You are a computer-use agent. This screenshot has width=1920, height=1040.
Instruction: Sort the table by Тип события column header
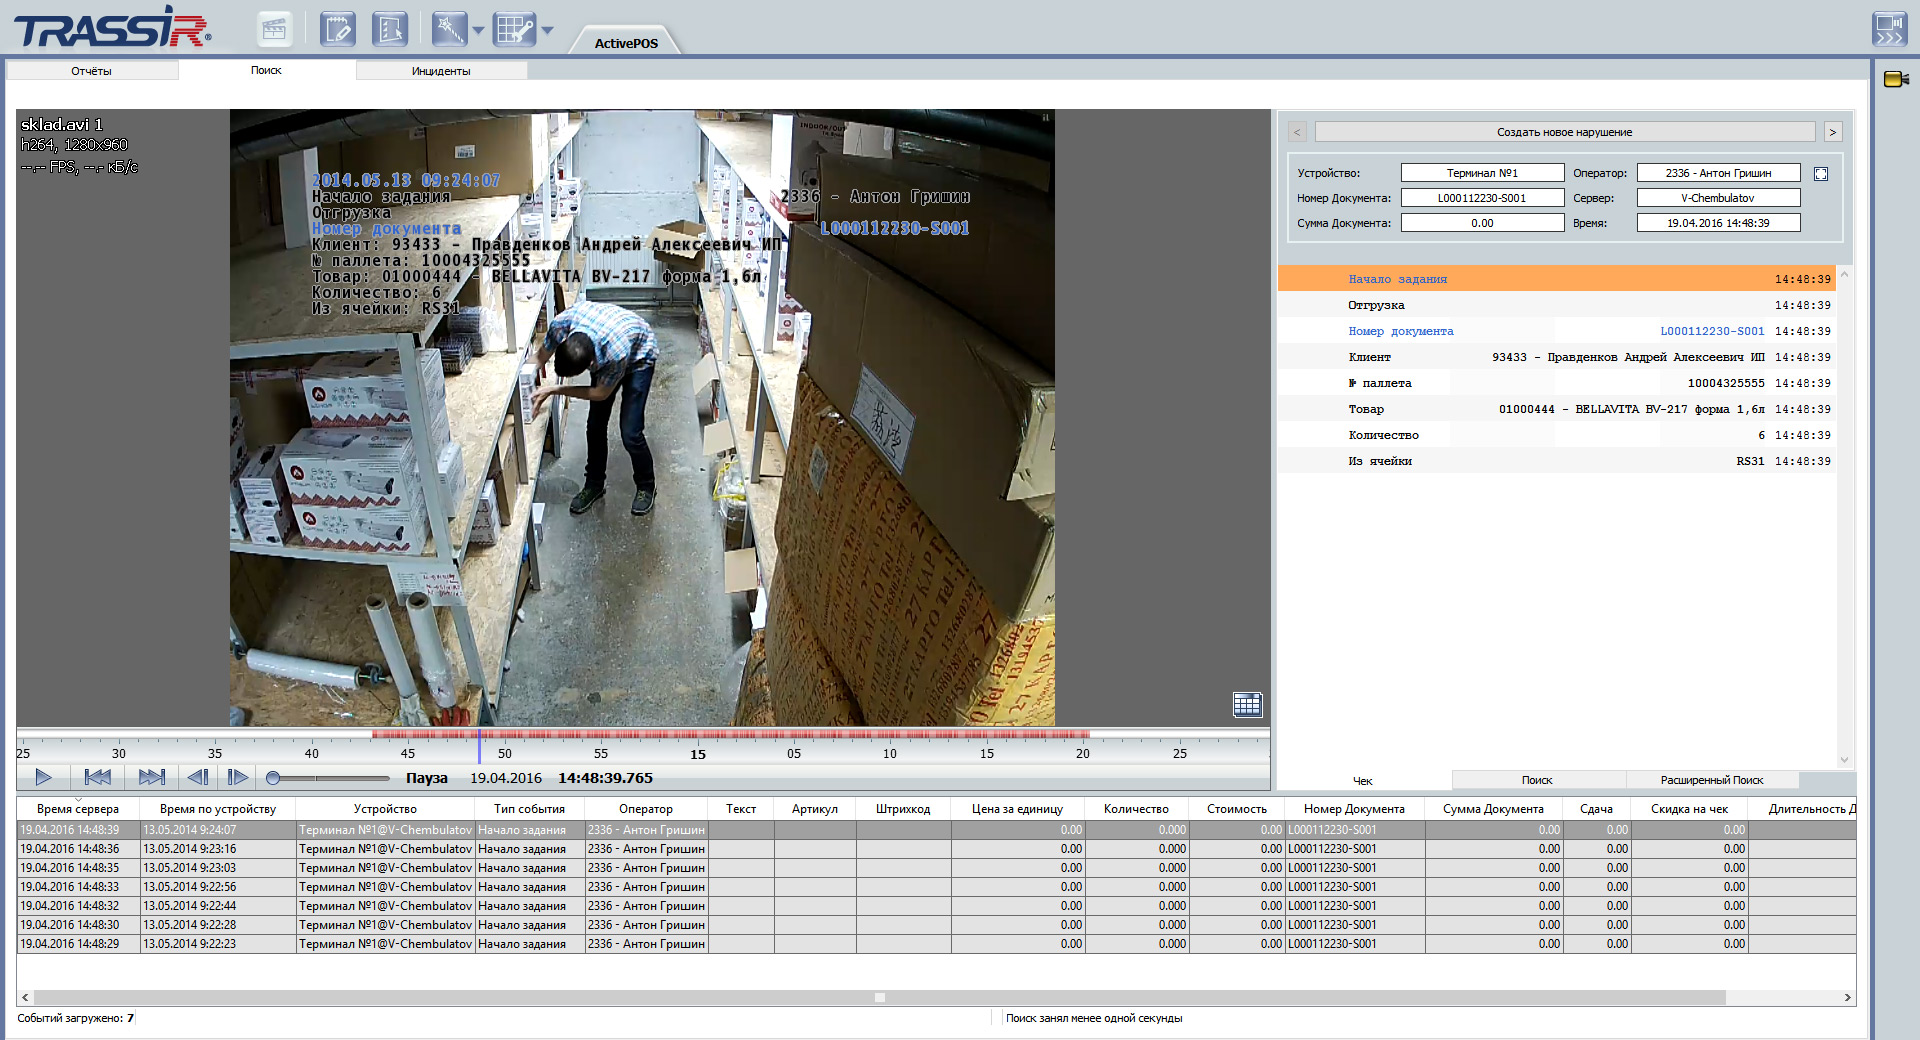529,809
